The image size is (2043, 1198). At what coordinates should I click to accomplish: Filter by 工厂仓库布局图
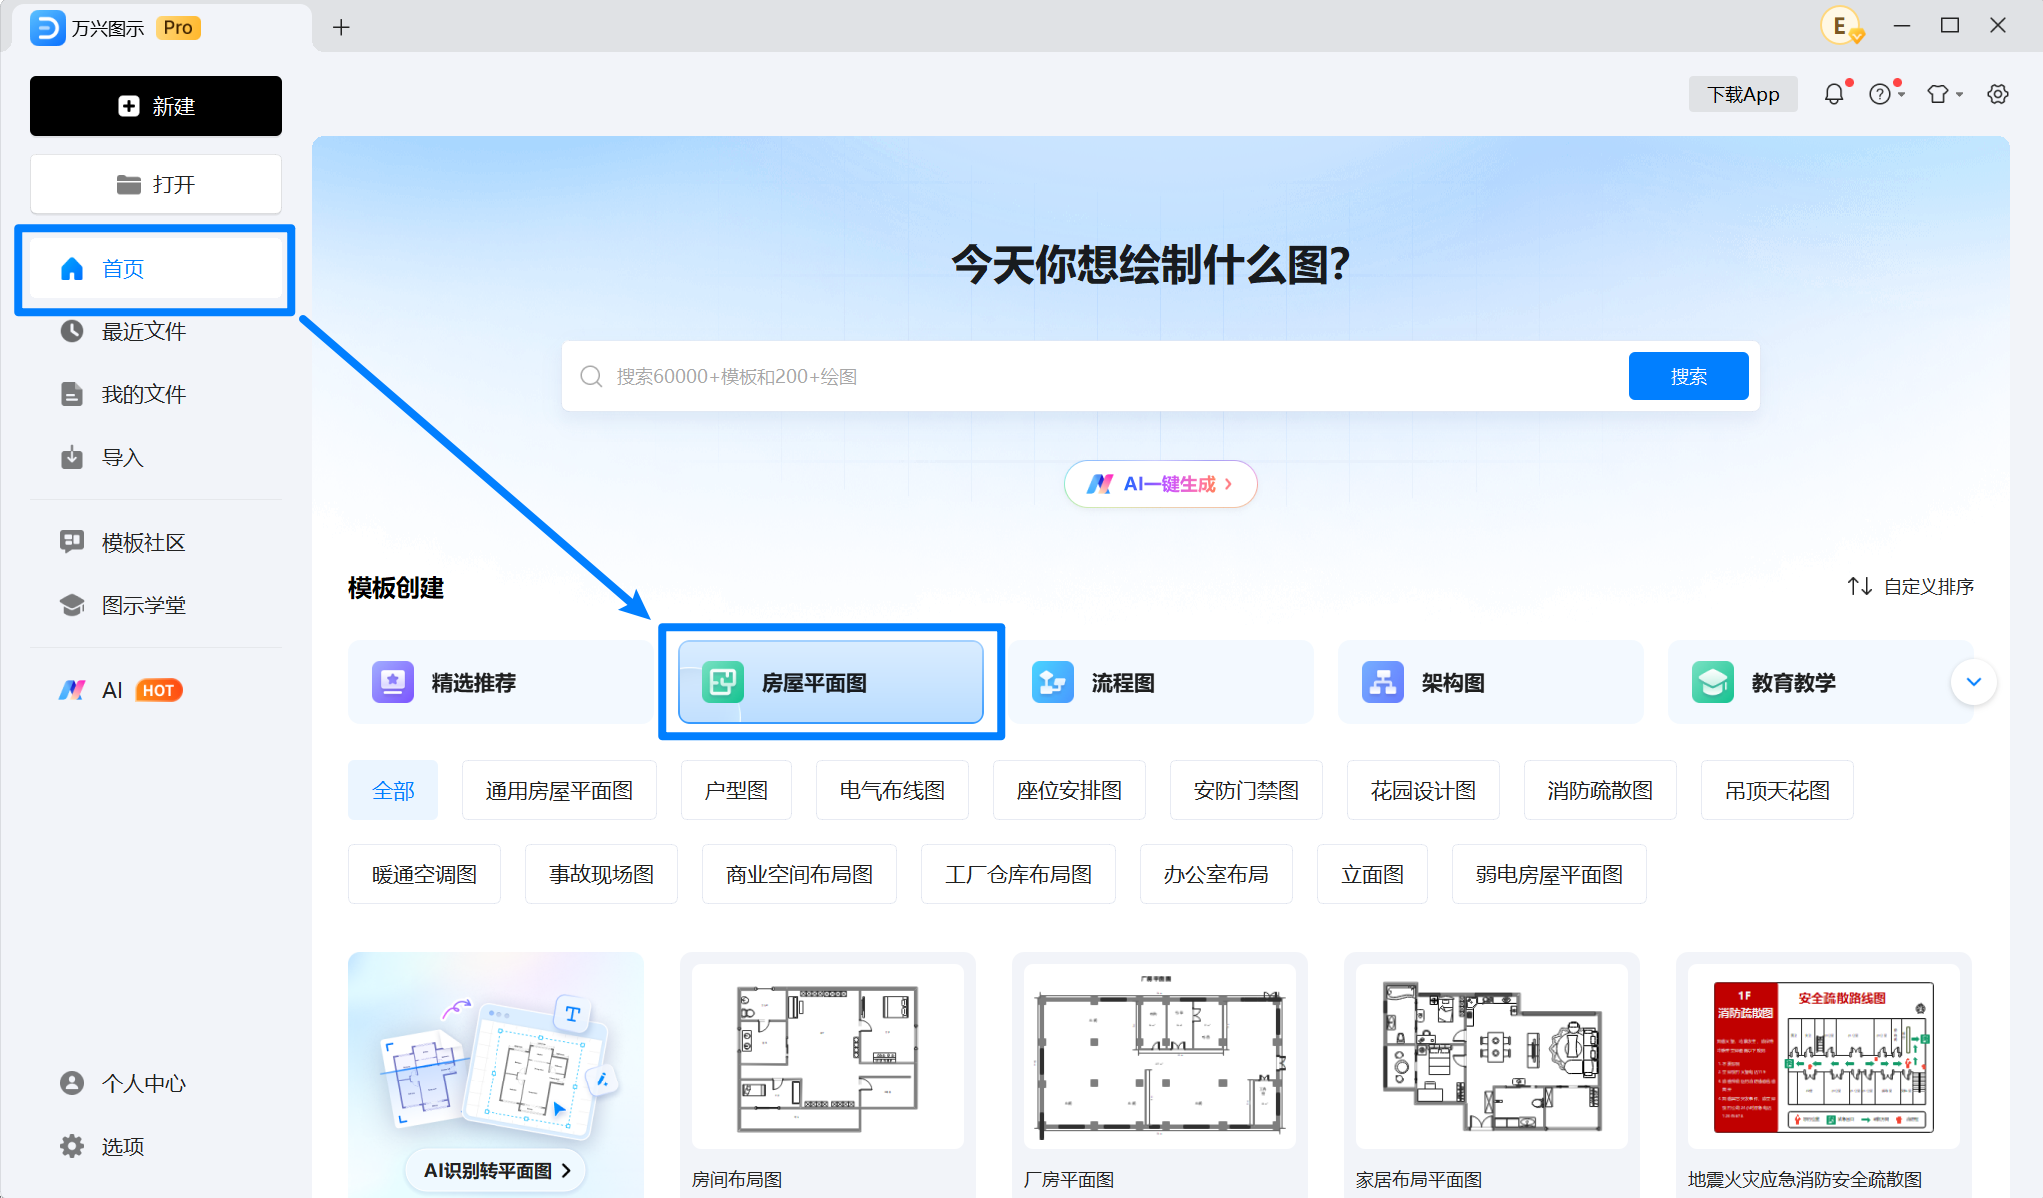1018,874
